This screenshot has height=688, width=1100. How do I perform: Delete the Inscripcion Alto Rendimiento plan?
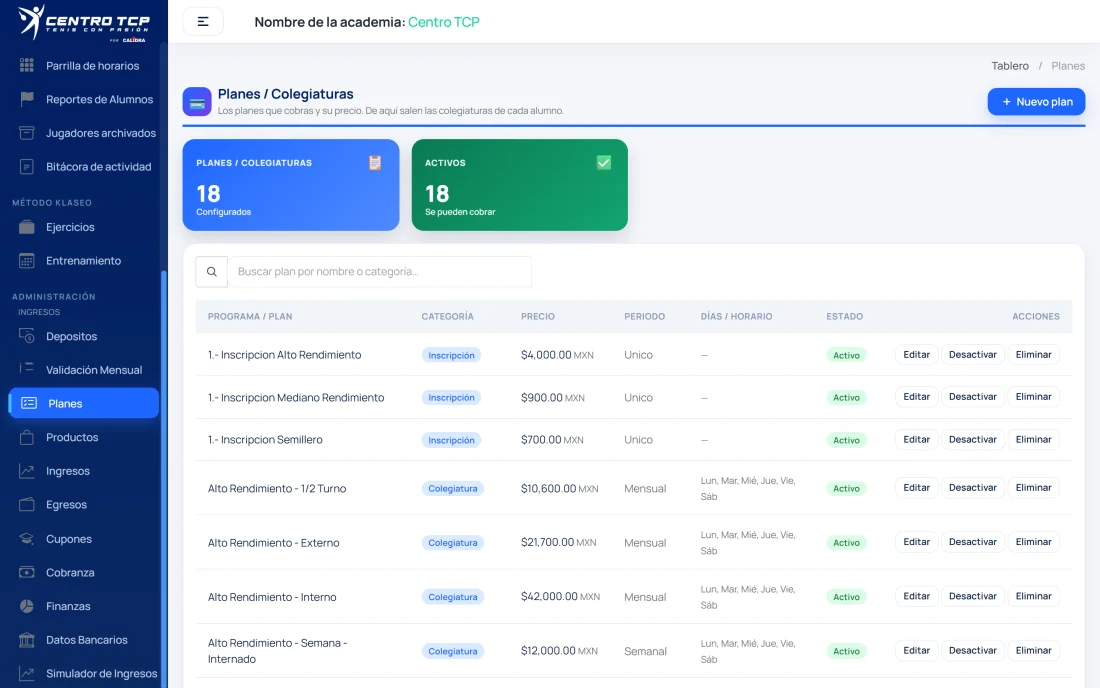(1033, 354)
